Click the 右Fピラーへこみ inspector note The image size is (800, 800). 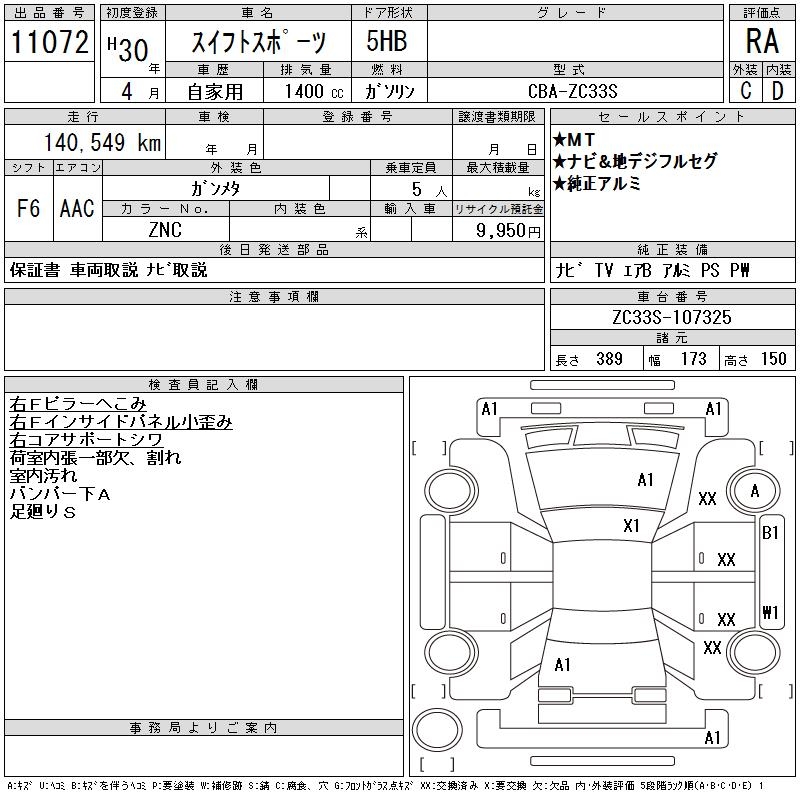click(78, 404)
